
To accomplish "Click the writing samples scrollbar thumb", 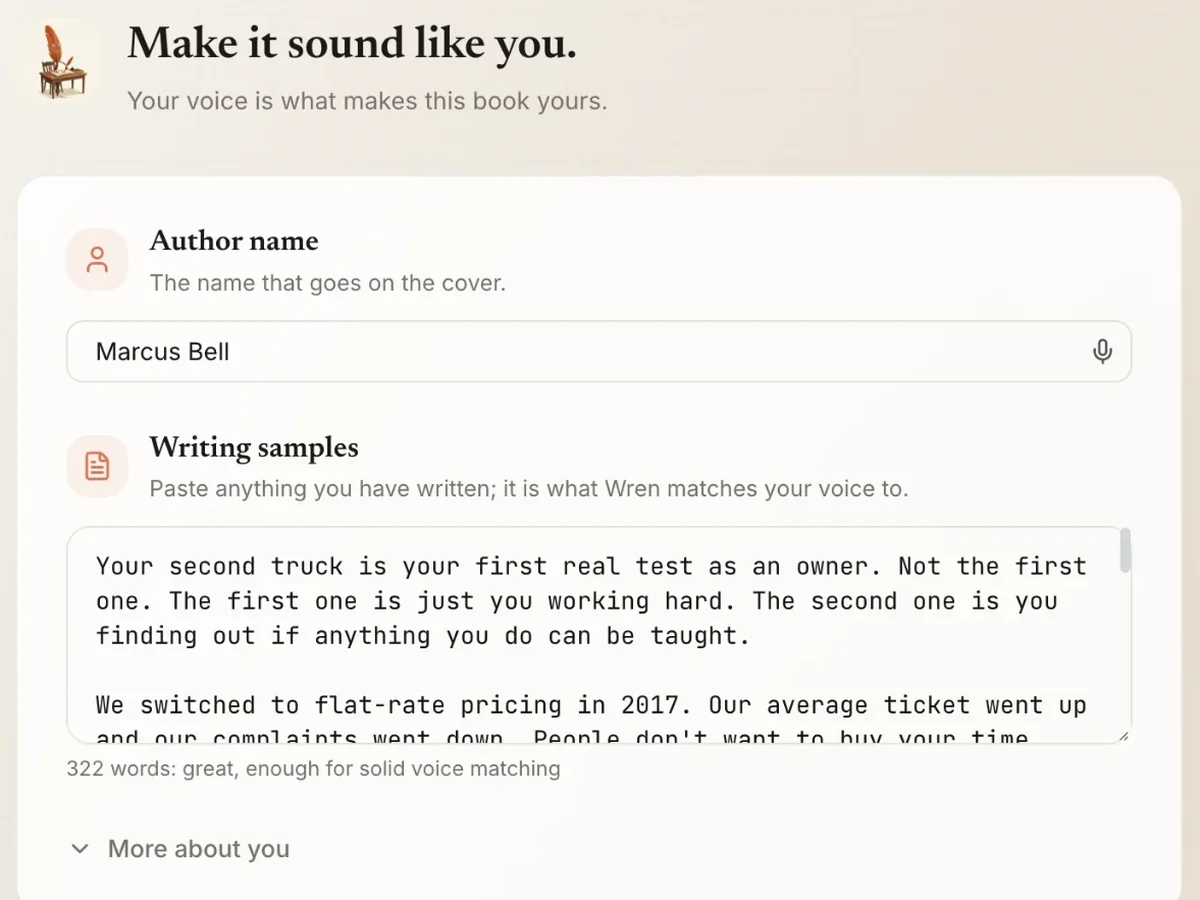I will (1125, 551).
